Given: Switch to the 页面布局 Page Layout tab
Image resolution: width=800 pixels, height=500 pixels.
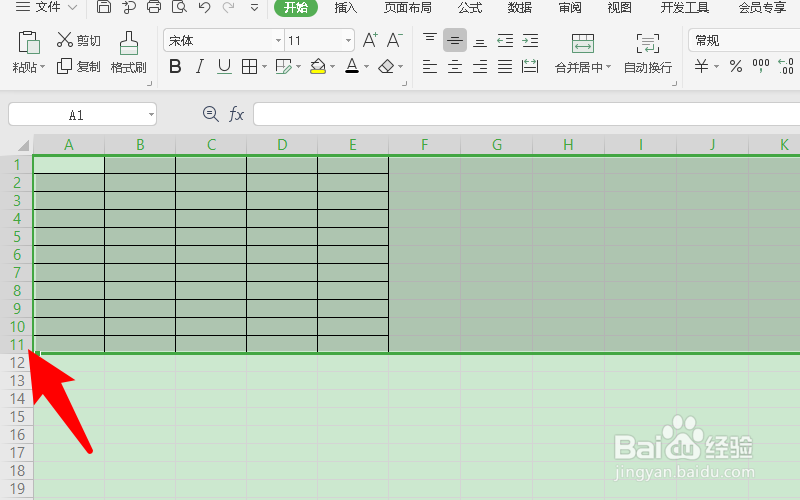Looking at the screenshot, I should (408, 8).
